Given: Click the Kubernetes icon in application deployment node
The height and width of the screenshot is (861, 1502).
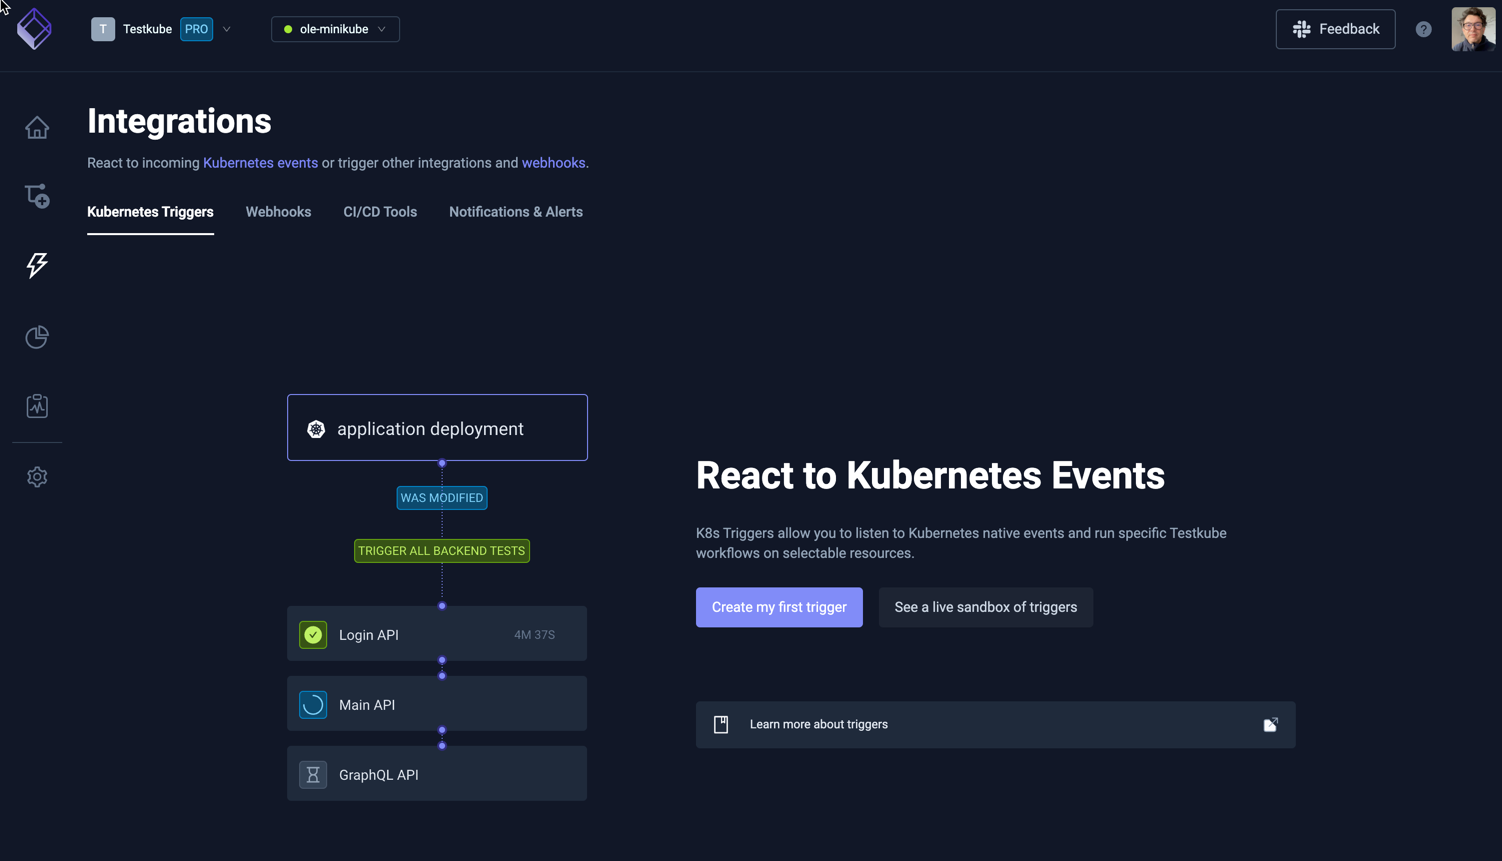Looking at the screenshot, I should coord(317,428).
